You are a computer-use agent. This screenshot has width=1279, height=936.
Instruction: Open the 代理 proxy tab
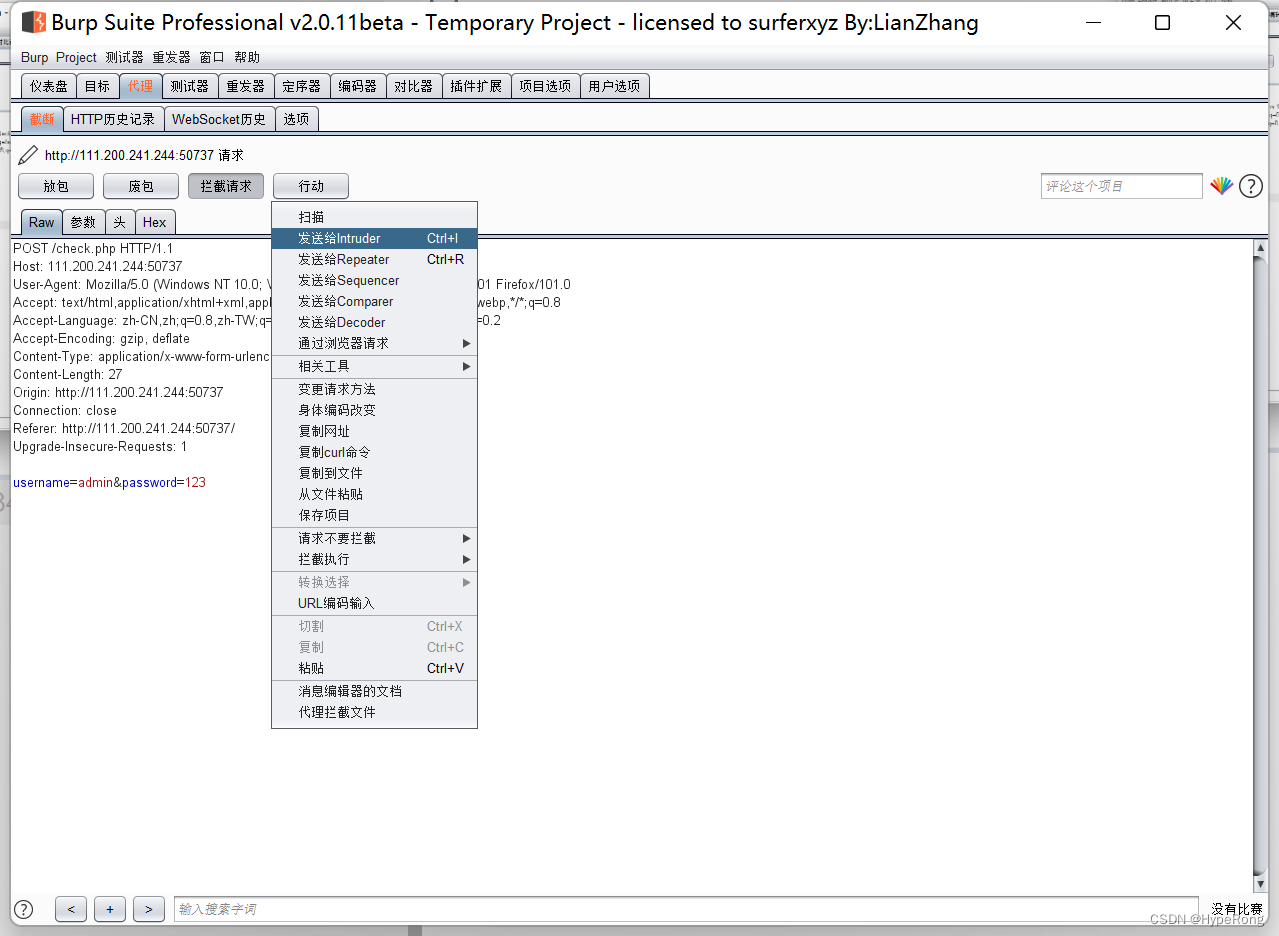141,86
